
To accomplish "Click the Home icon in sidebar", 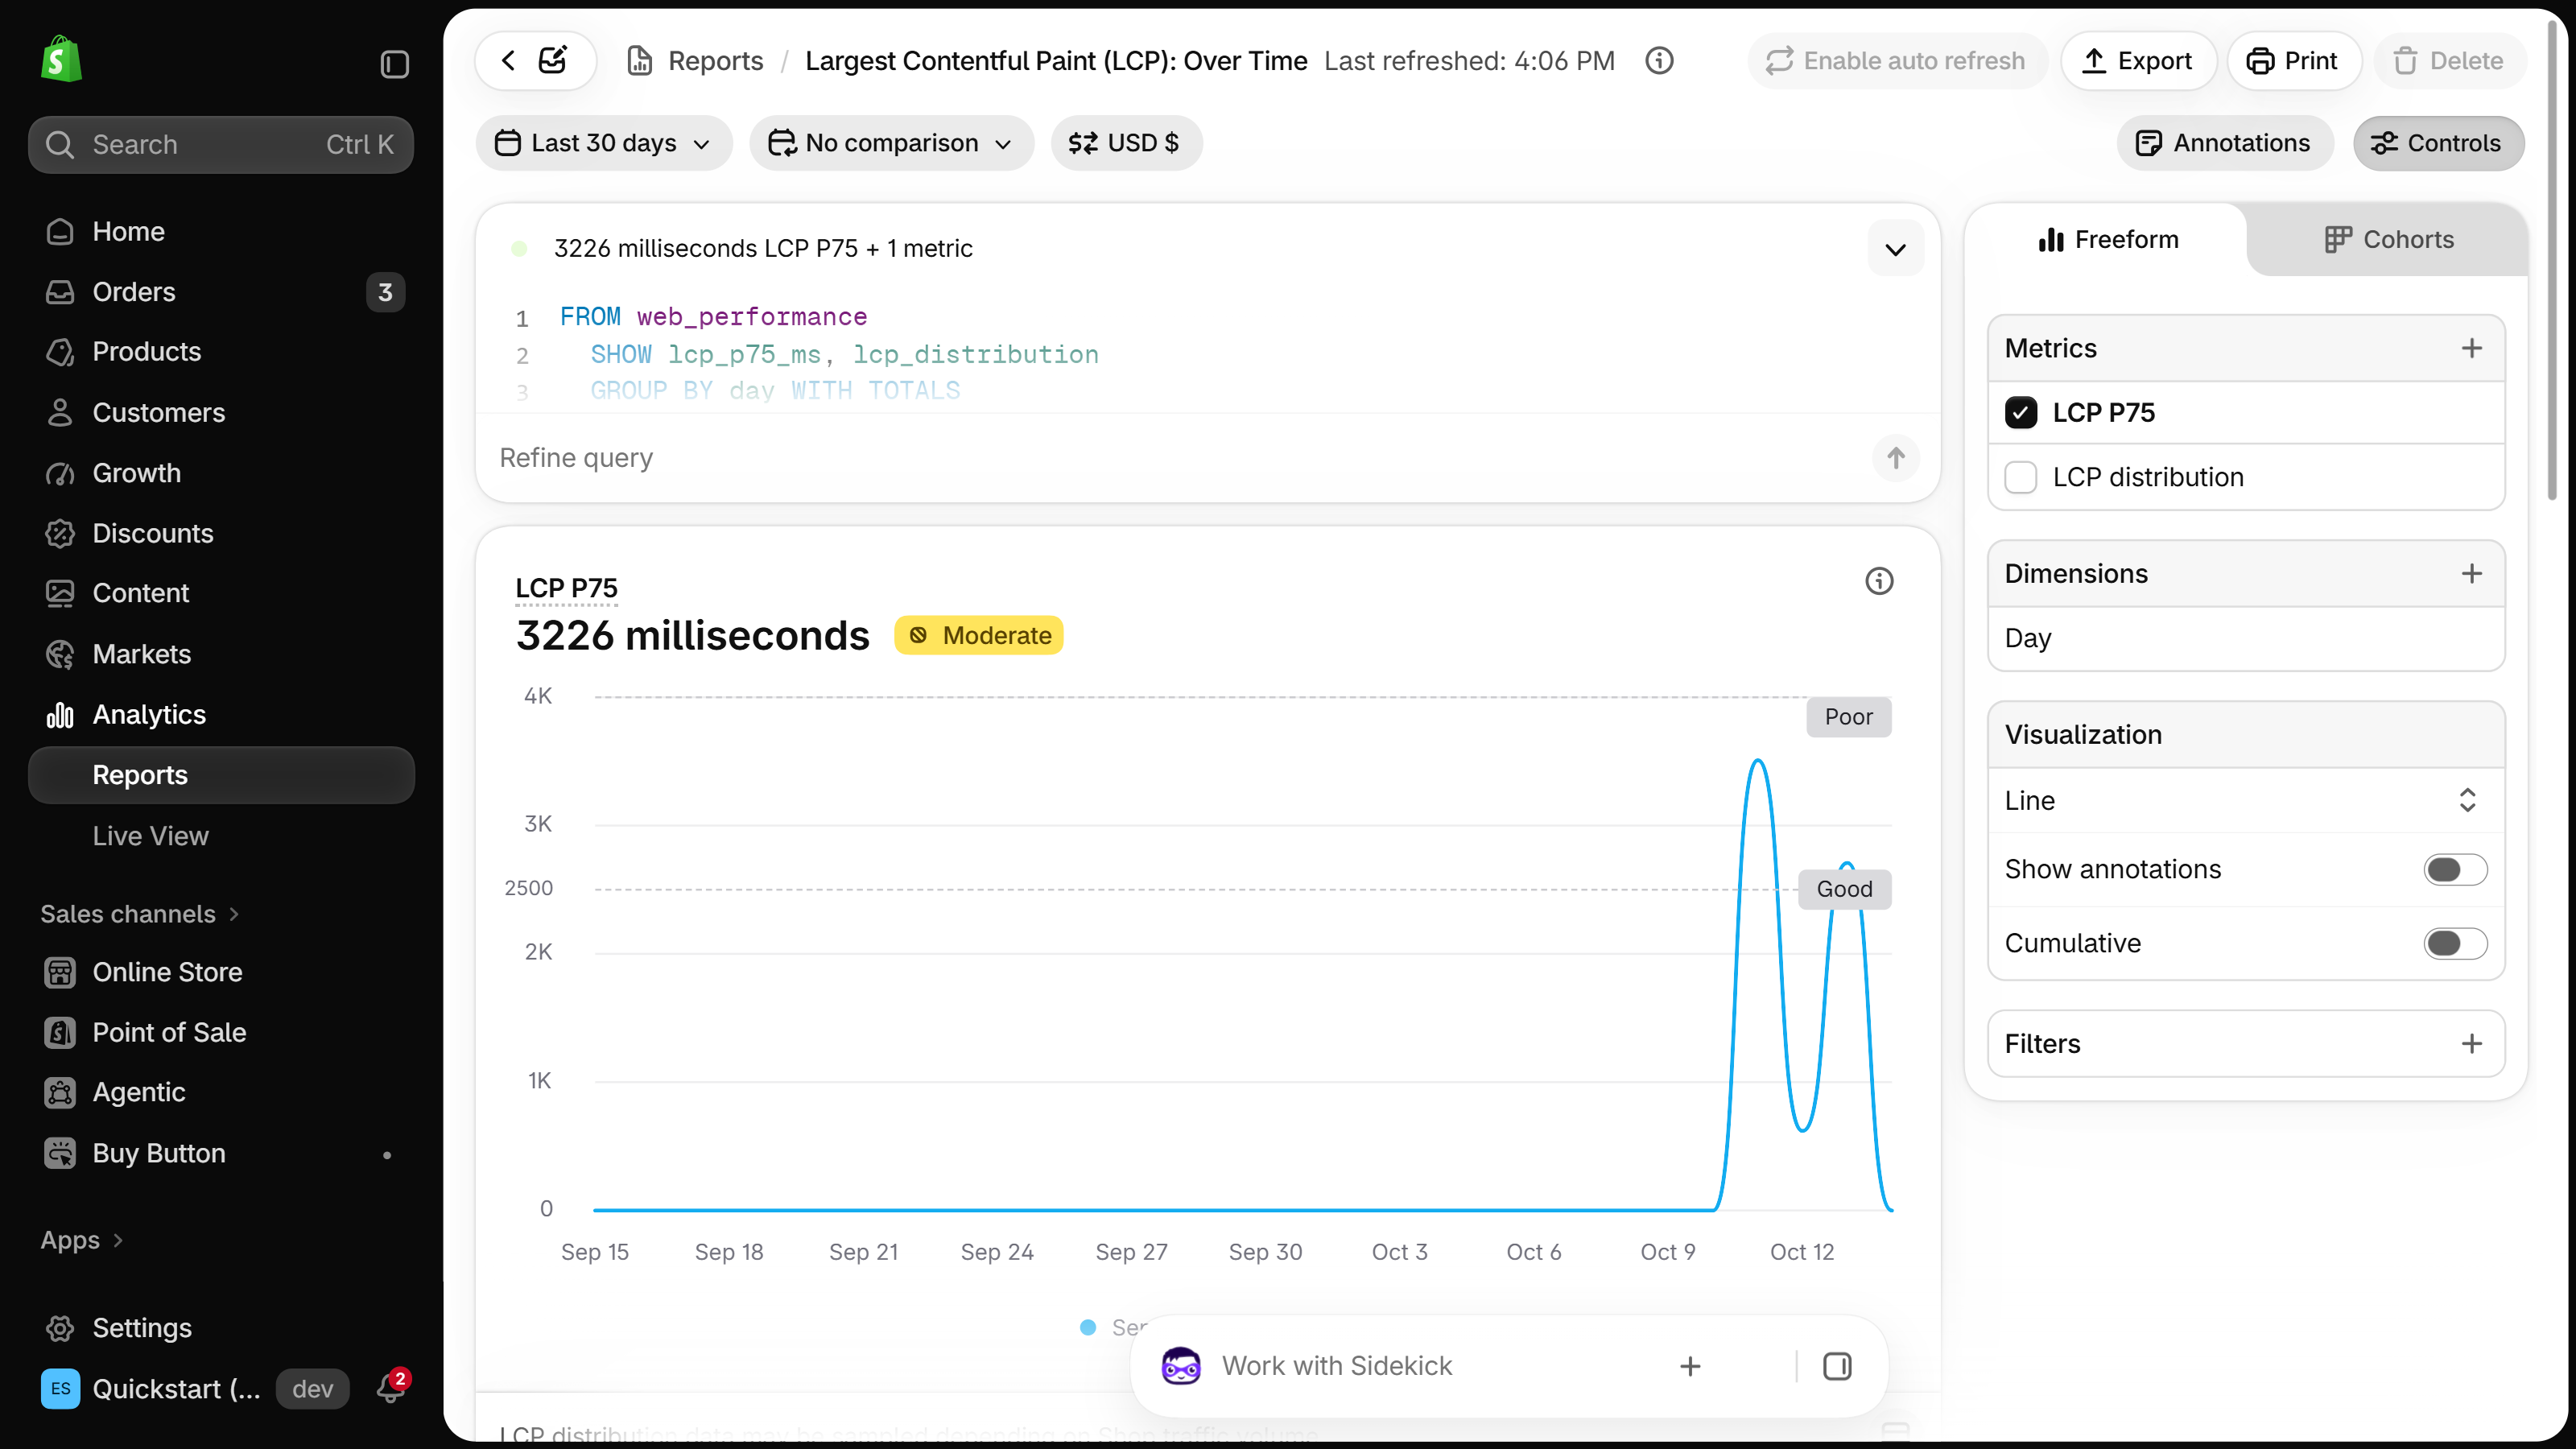I will pyautogui.click(x=60, y=231).
